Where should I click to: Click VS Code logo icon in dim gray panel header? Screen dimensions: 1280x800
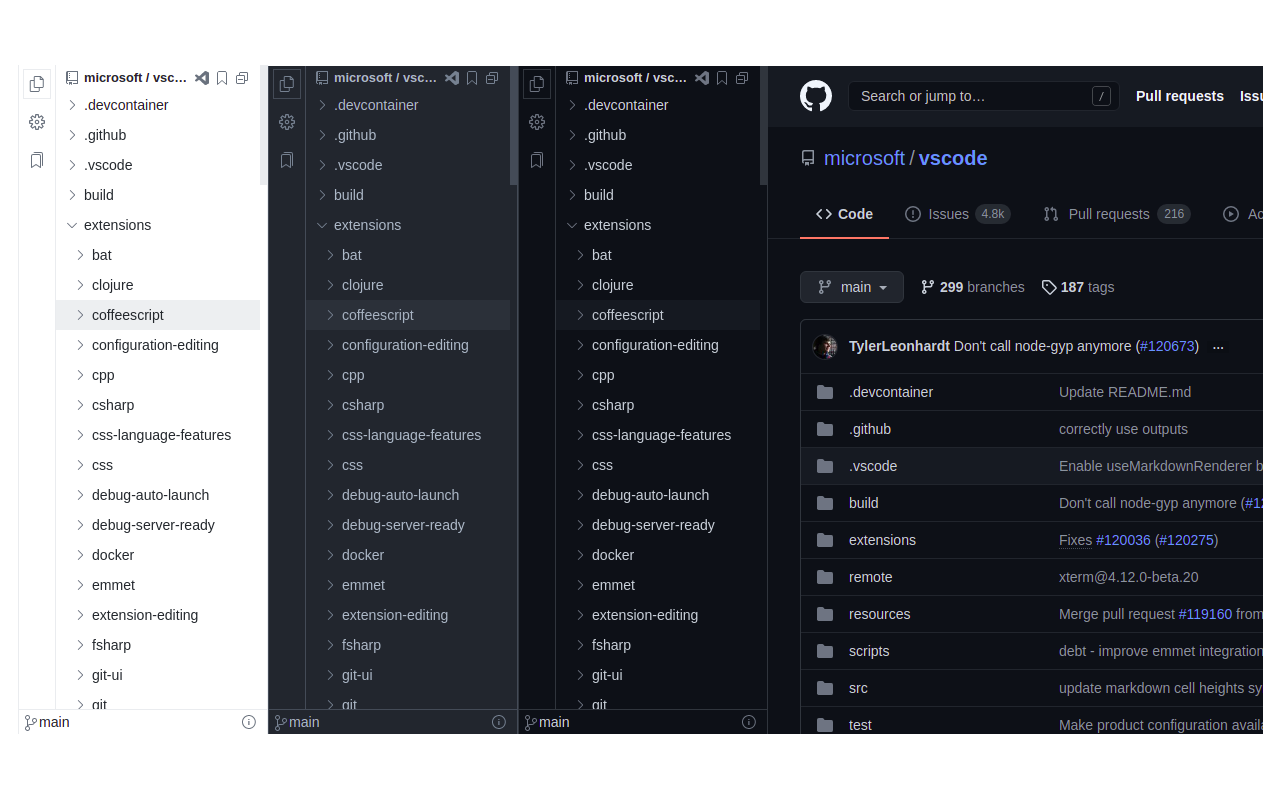click(x=452, y=78)
